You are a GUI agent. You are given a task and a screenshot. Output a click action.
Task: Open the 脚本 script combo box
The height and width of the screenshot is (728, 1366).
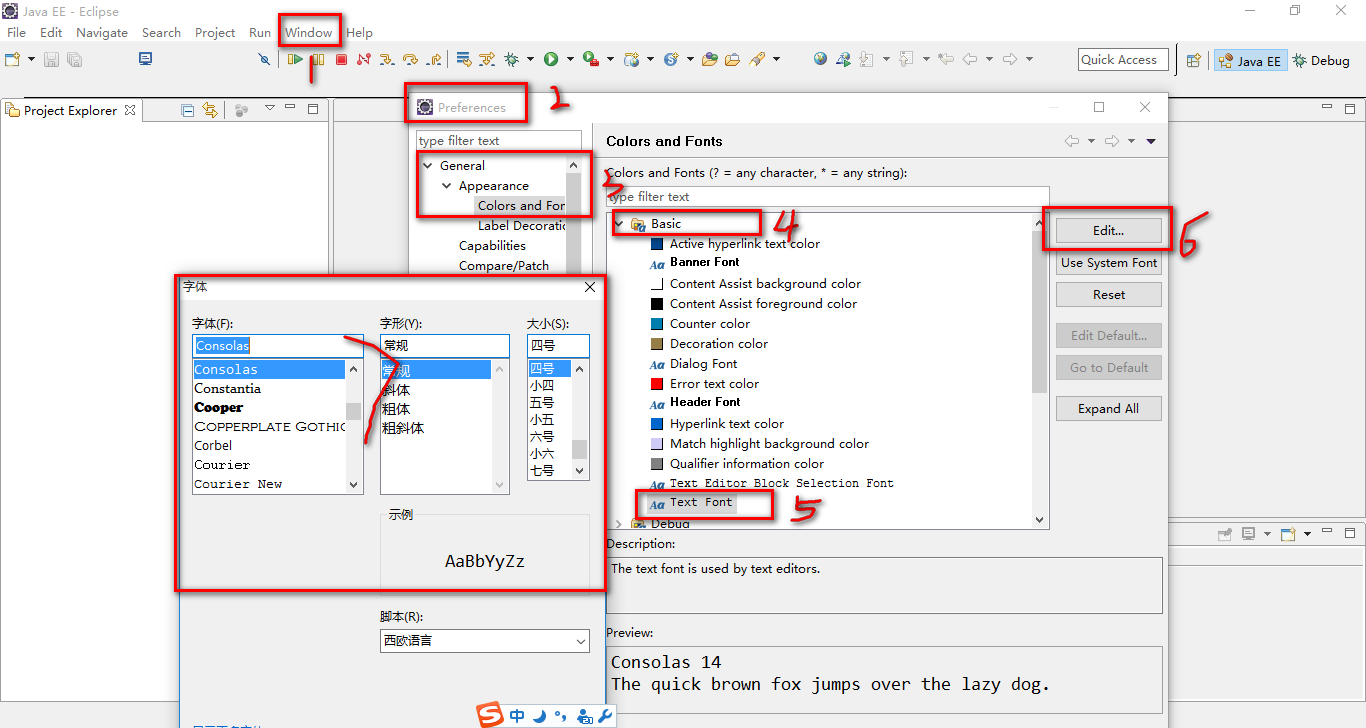(x=484, y=641)
